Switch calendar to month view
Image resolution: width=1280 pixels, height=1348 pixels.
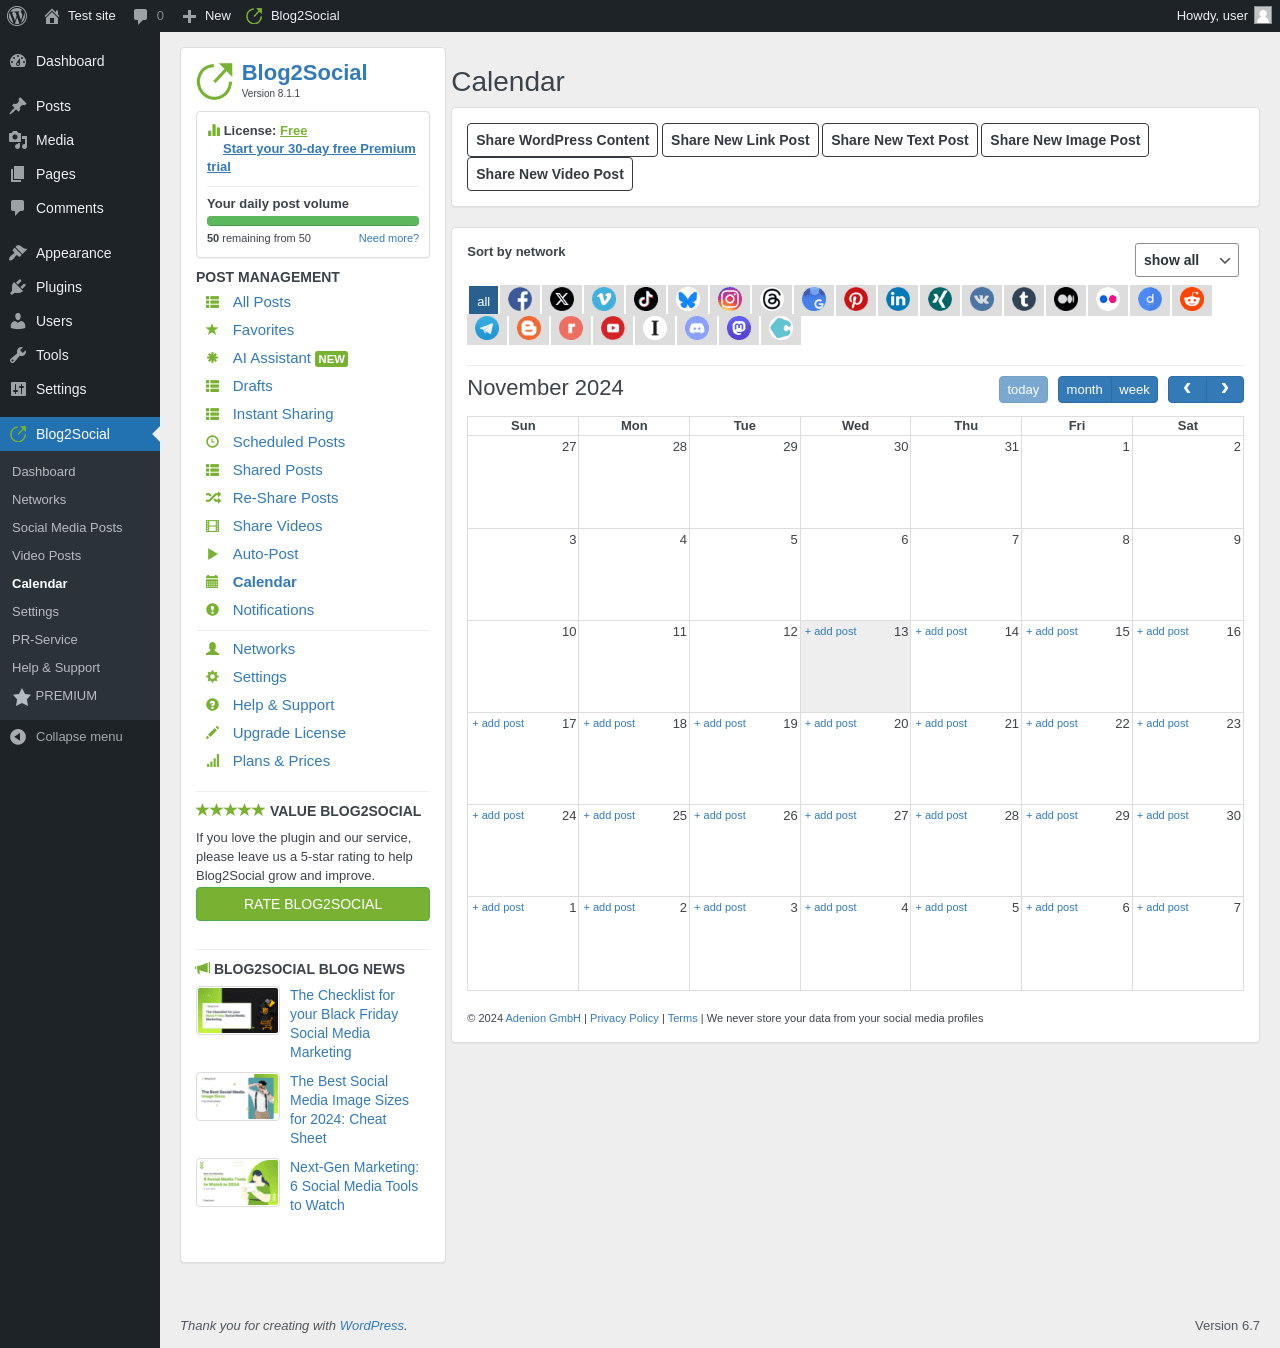(1084, 390)
